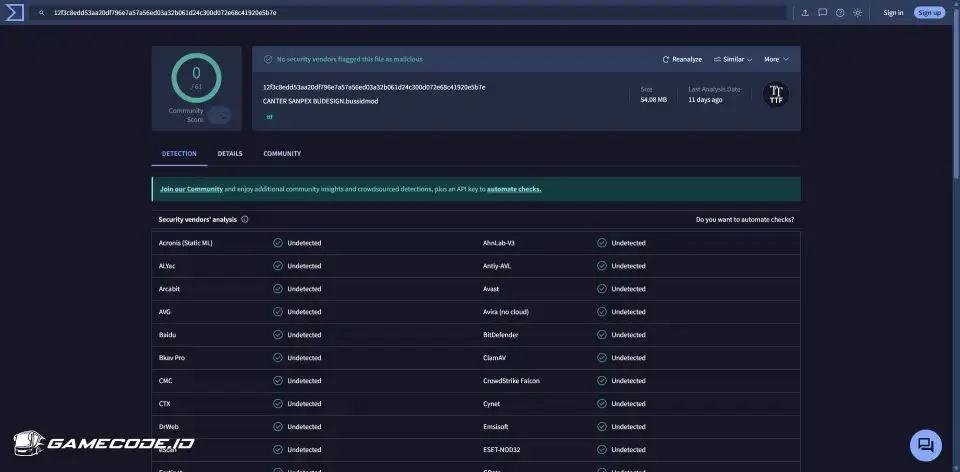This screenshot has width=960, height=472.
Task: Switch to the Details tab
Action: [230, 154]
